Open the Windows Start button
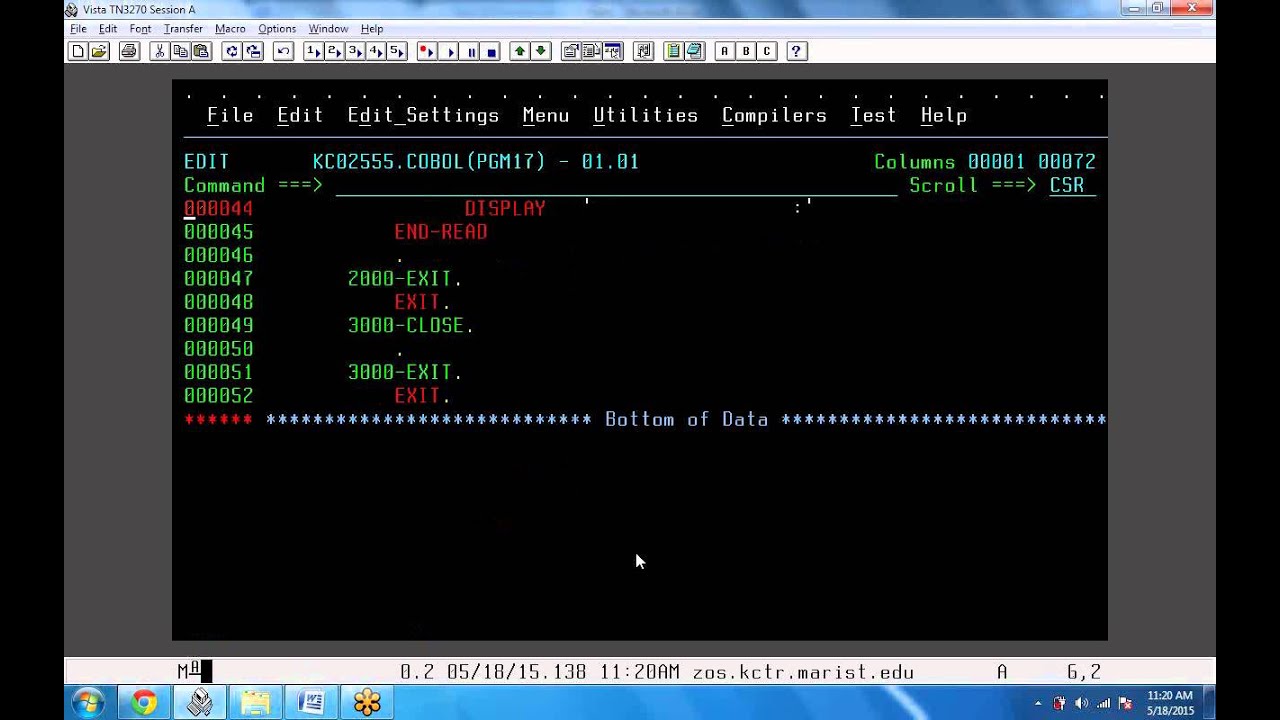Viewport: 1280px width, 720px height. (x=88, y=703)
